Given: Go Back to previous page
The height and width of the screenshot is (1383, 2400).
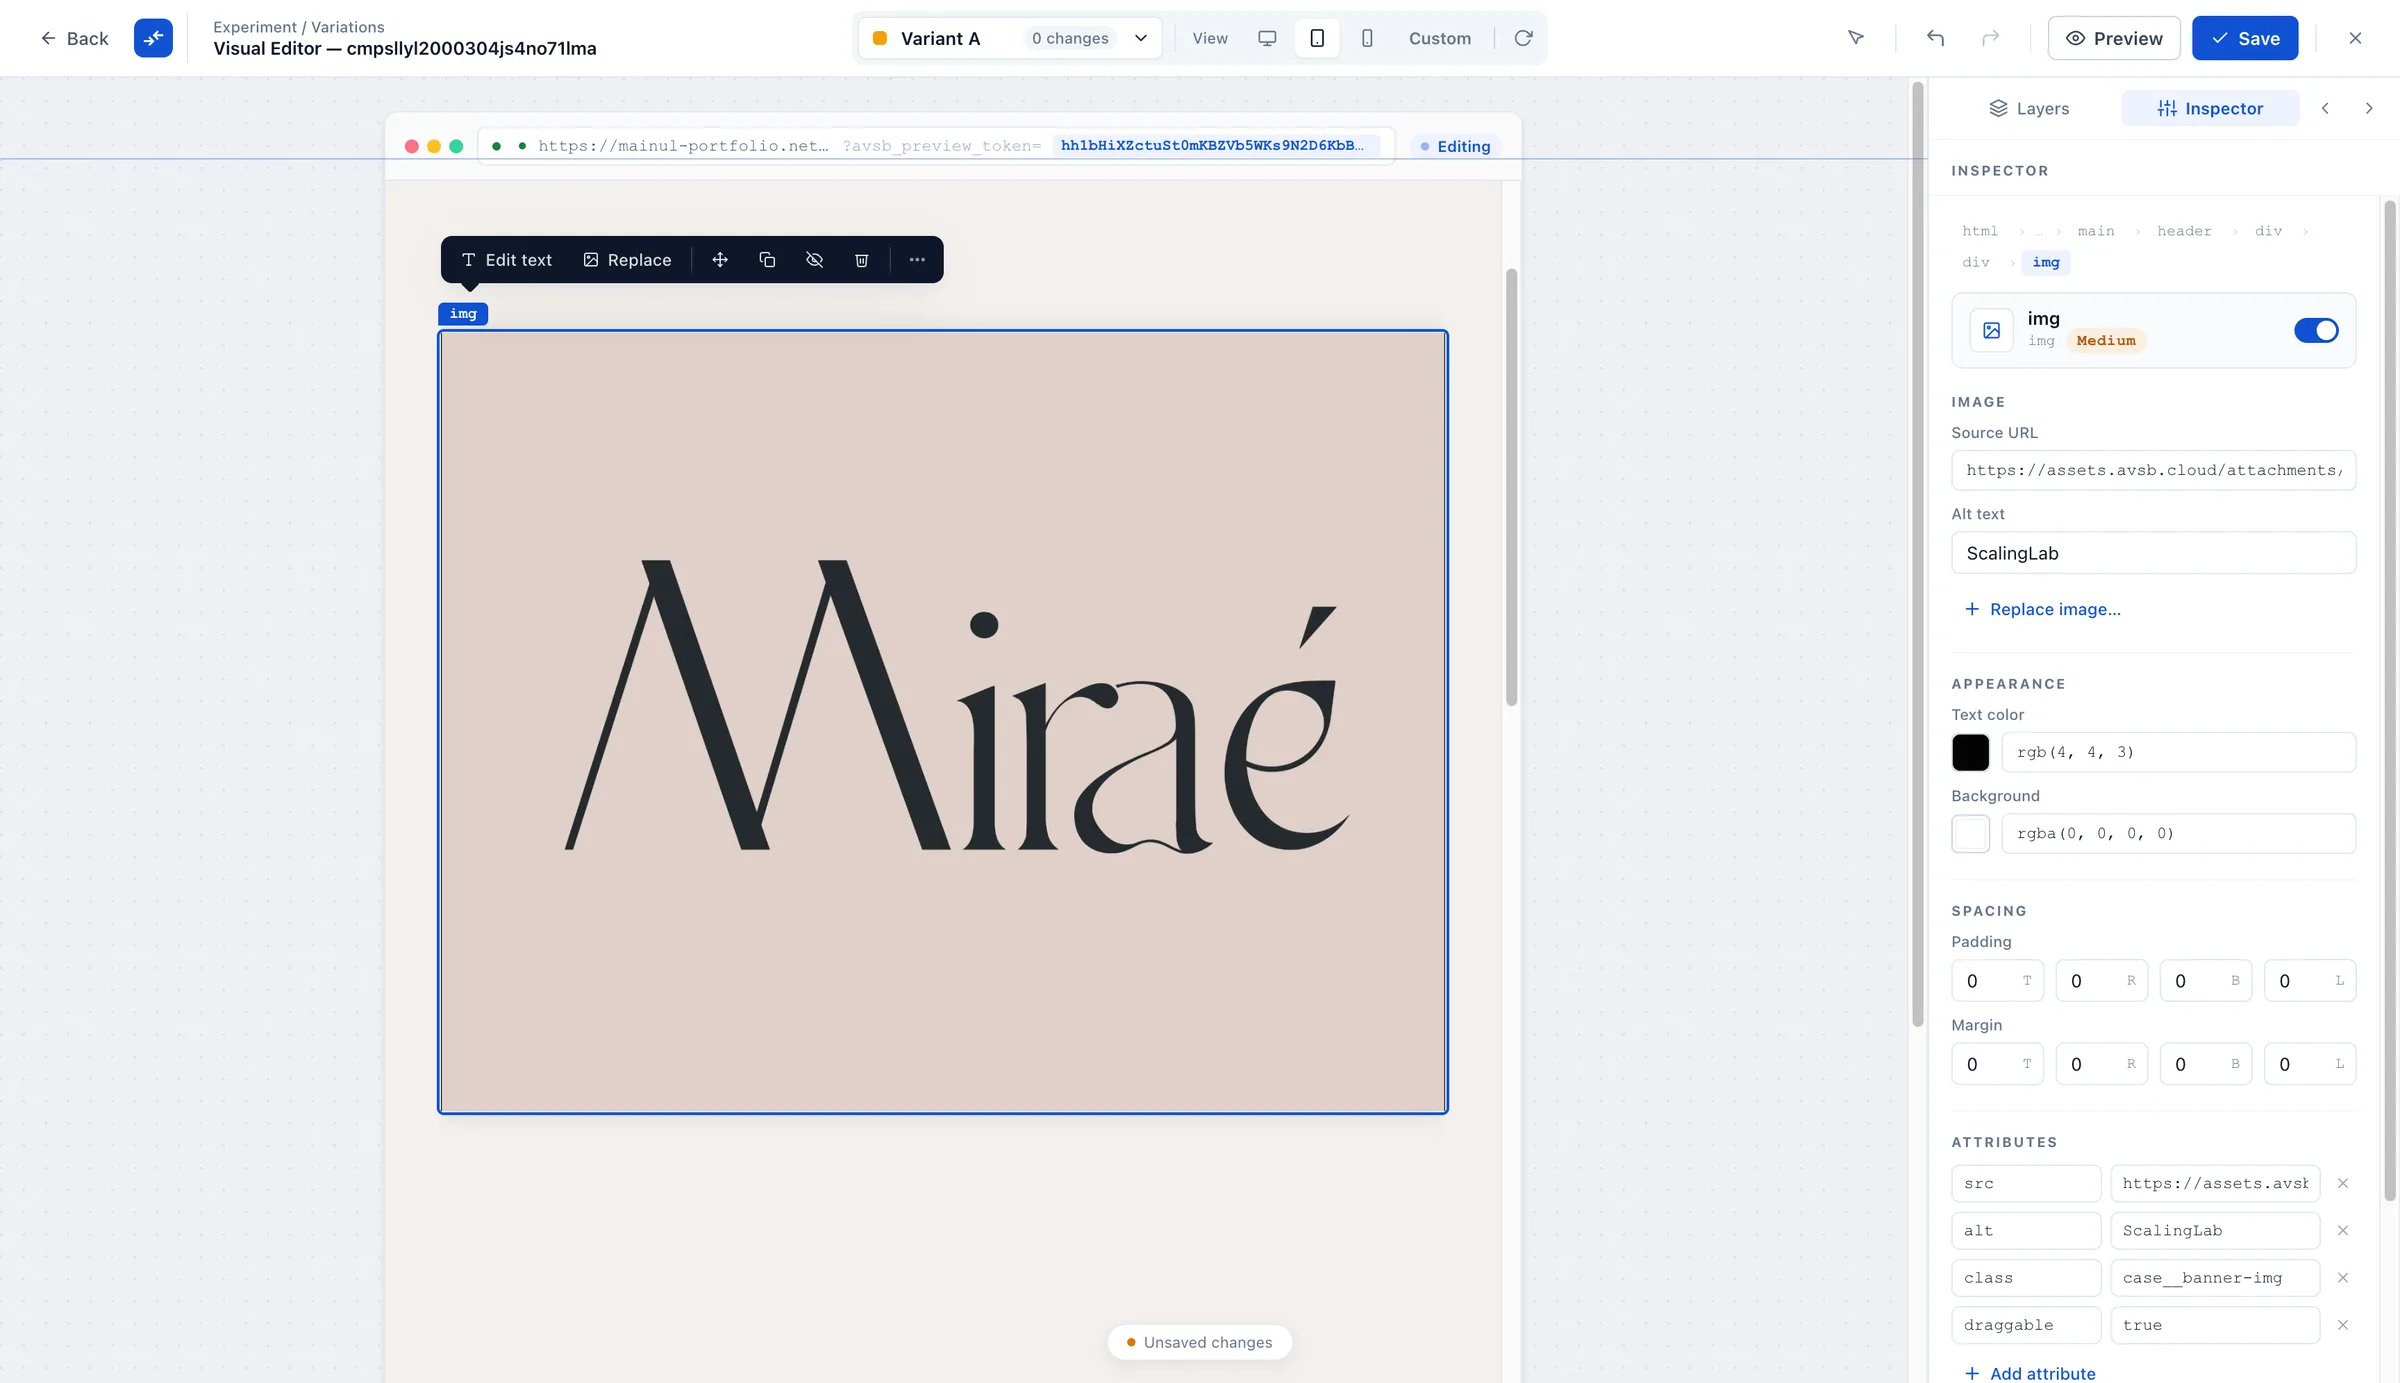Looking at the screenshot, I should (74, 38).
